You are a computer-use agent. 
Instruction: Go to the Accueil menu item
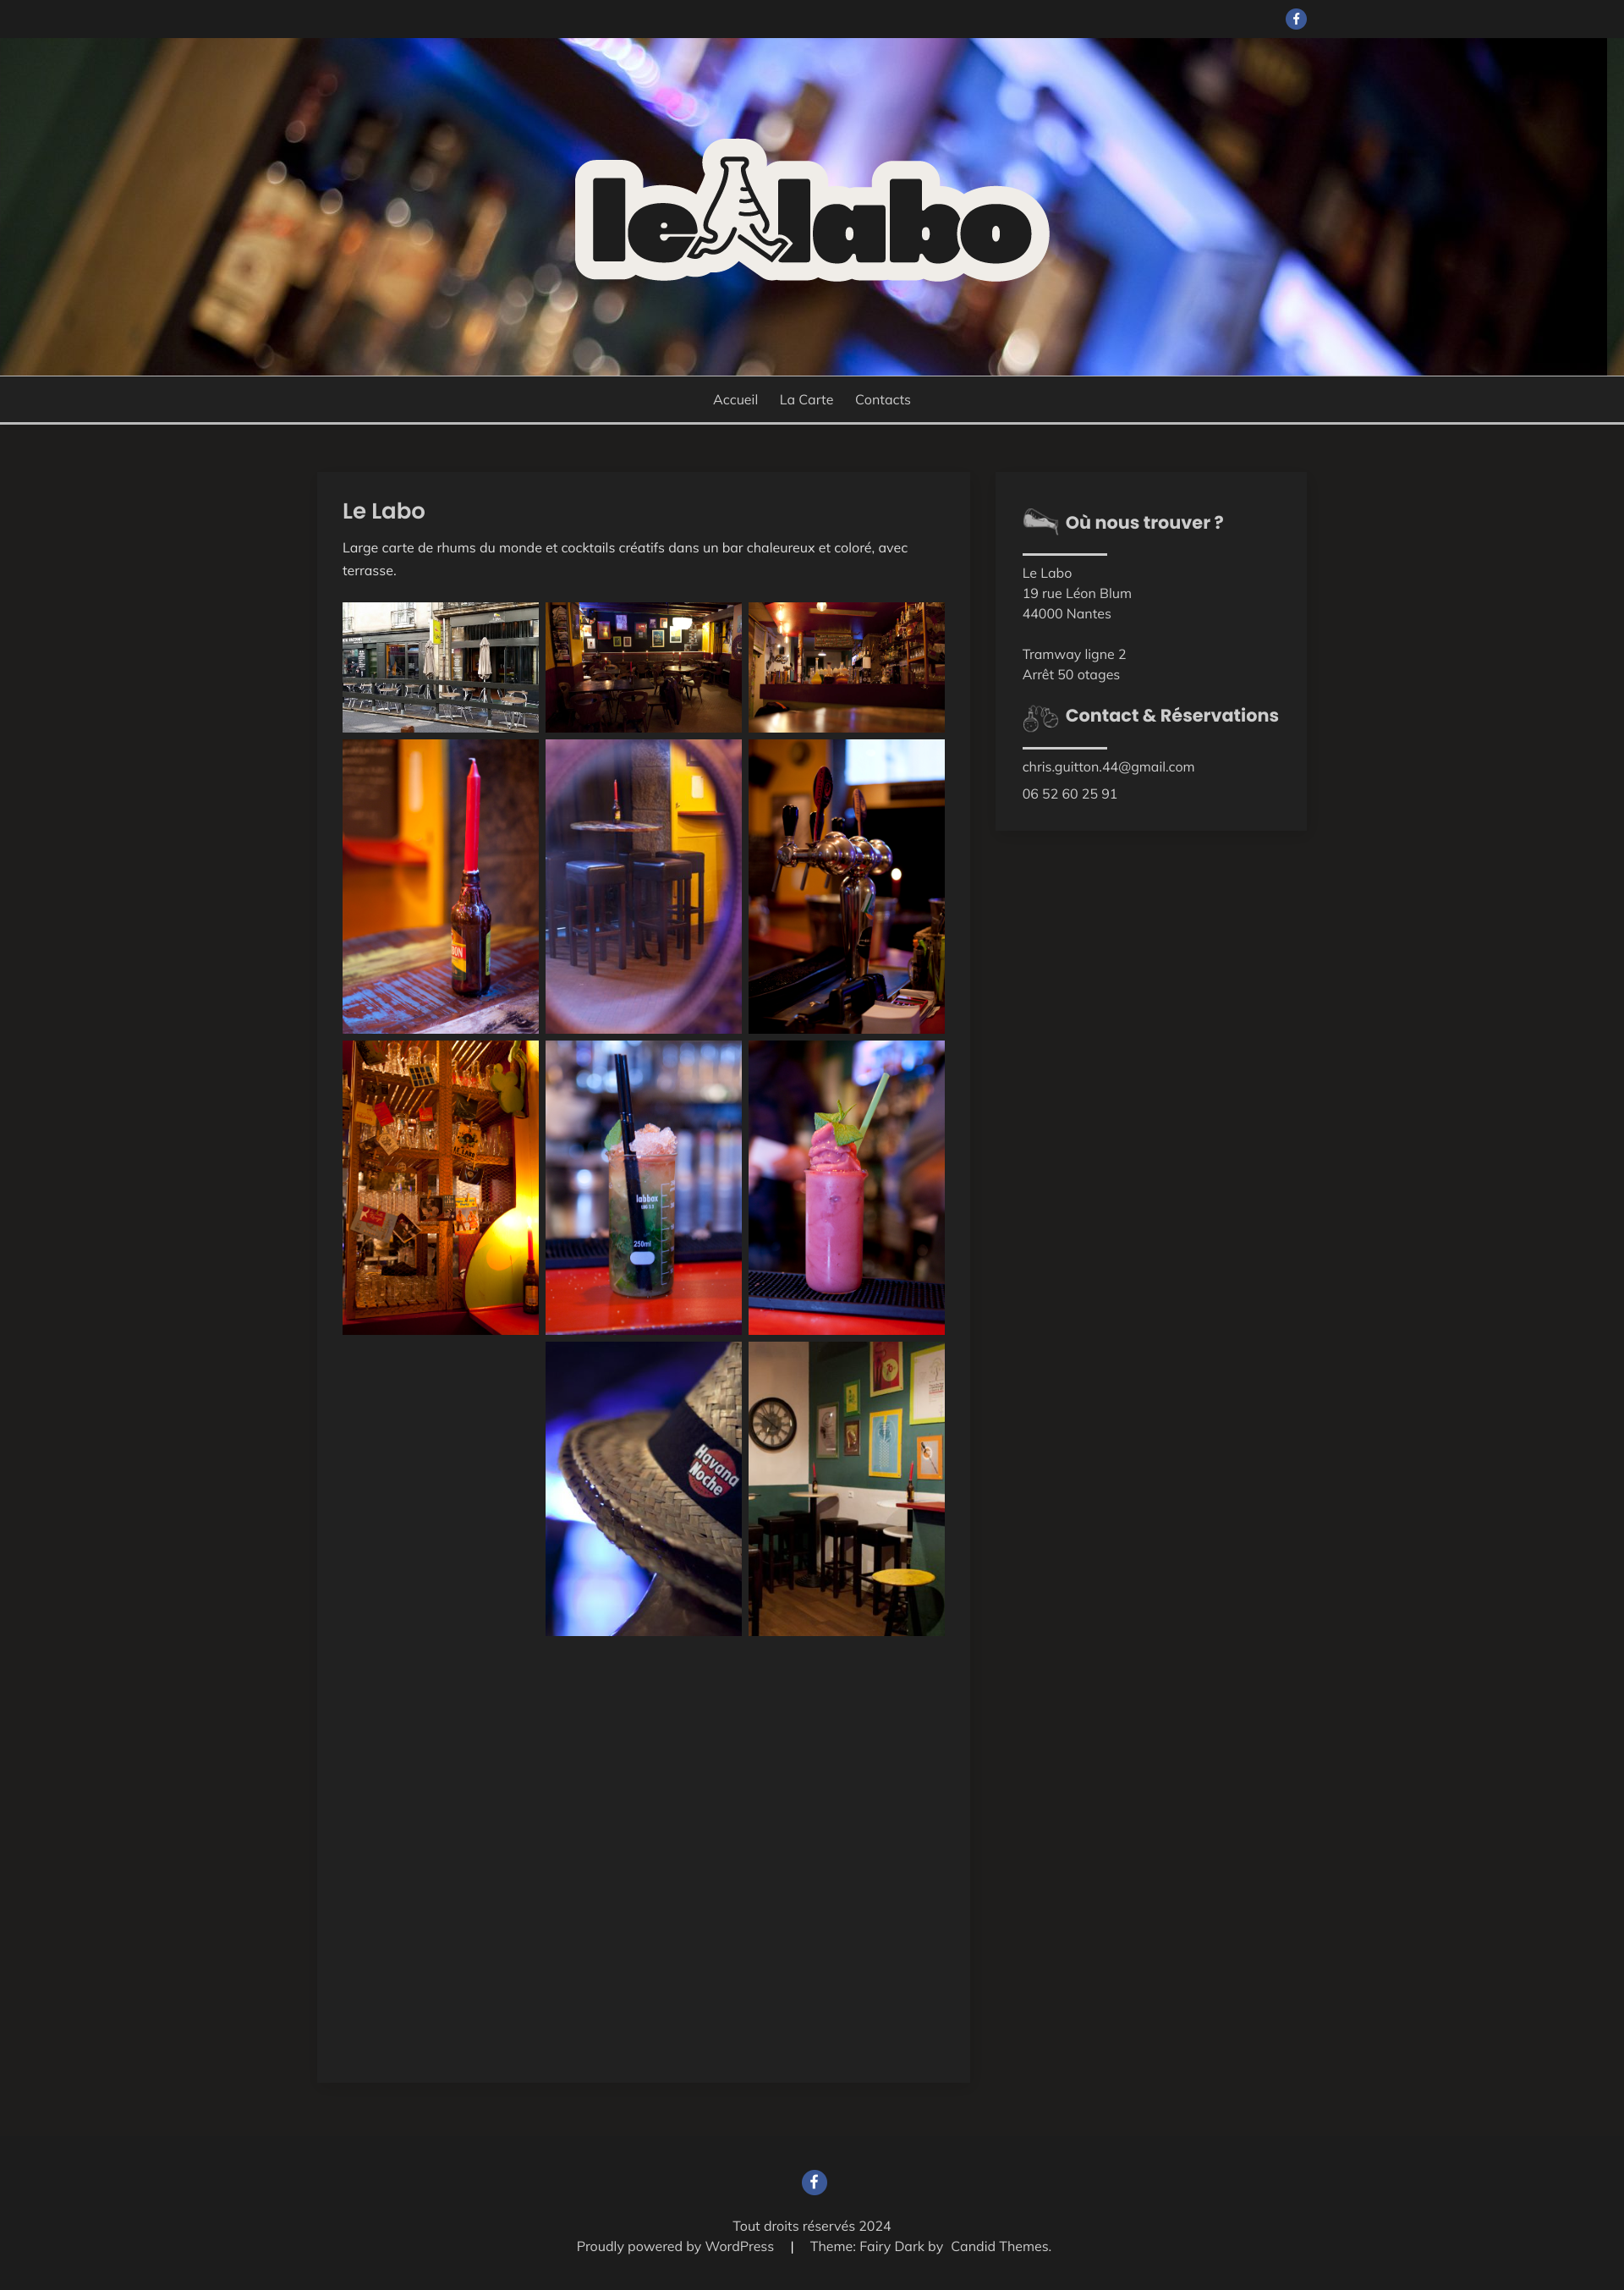[x=735, y=400]
